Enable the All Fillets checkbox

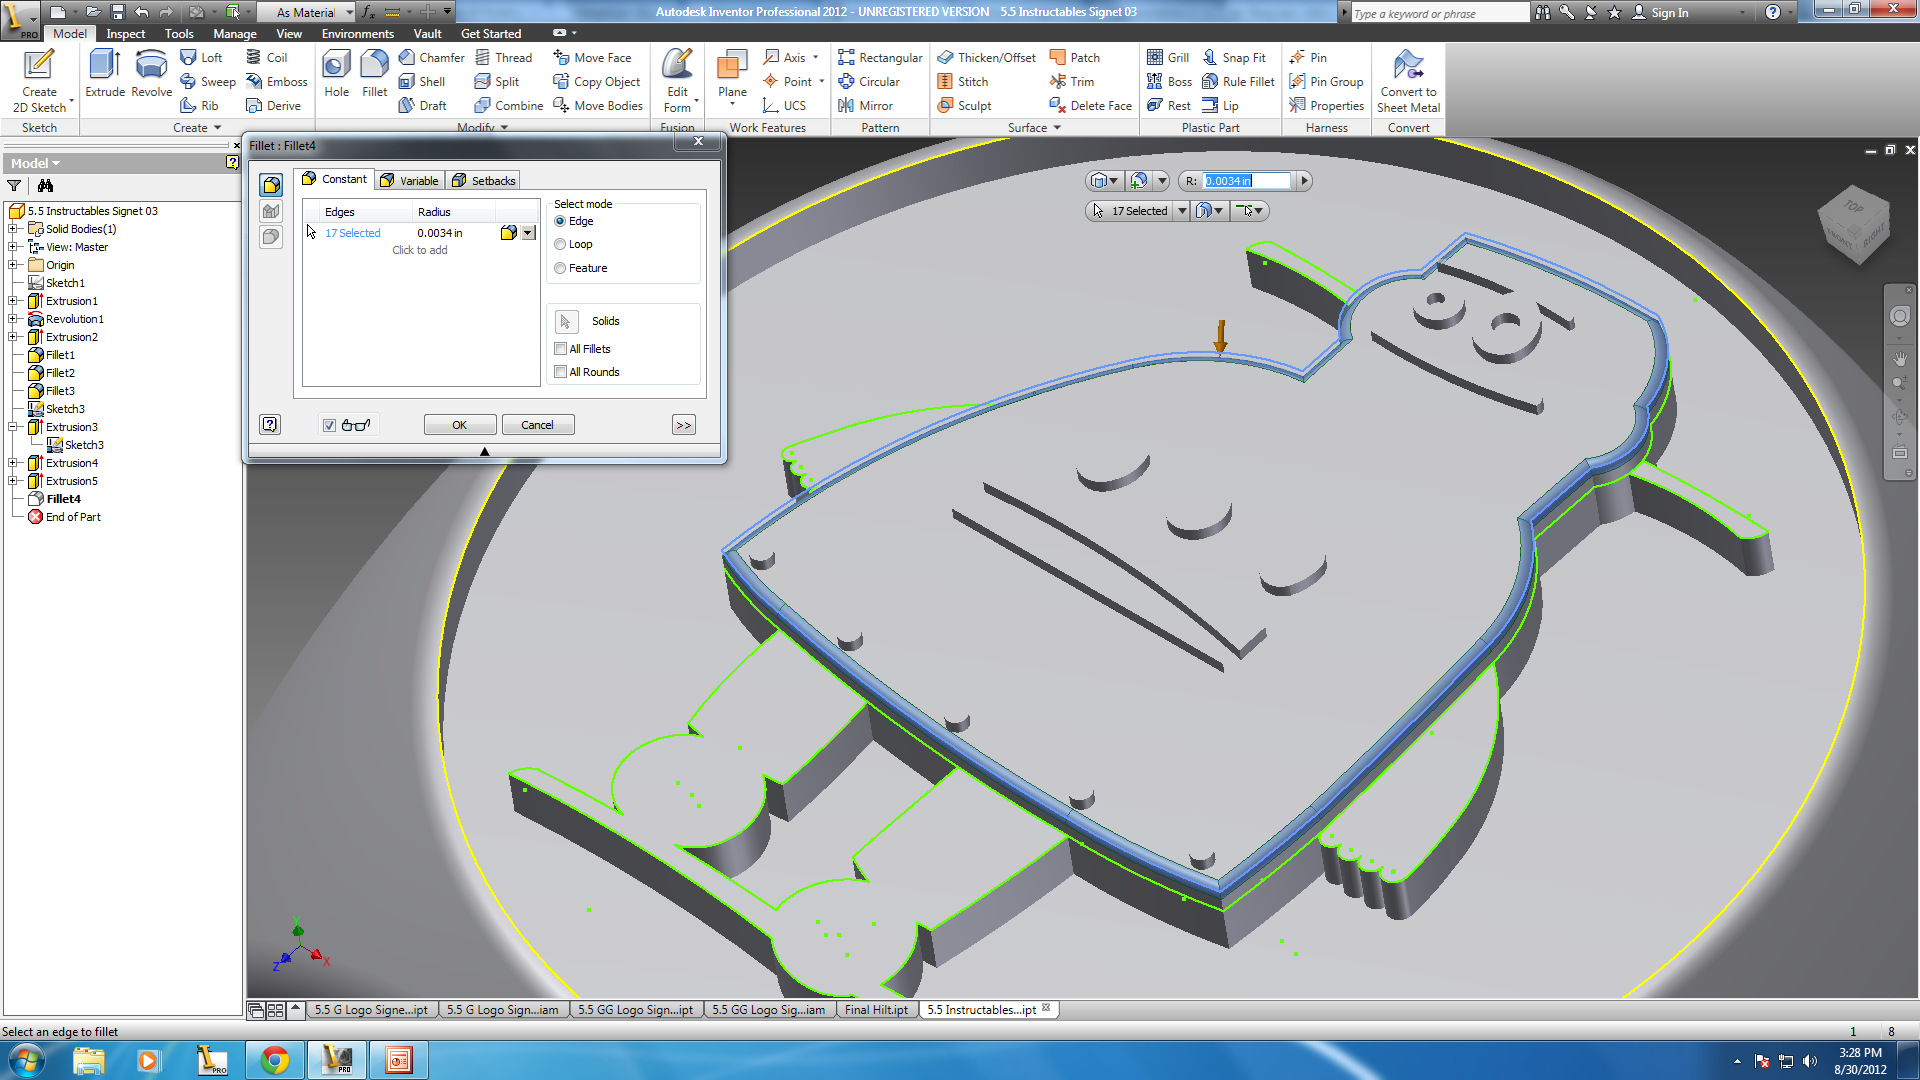coord(560,349)
